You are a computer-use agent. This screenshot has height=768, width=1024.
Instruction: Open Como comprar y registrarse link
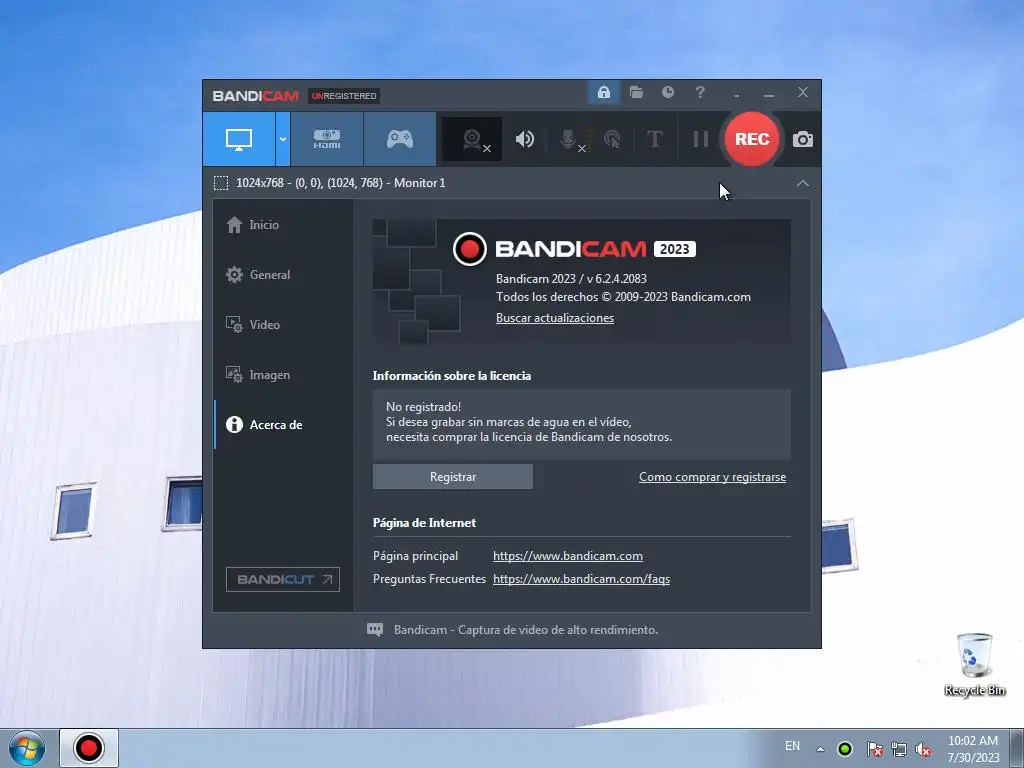(x=712, y=477)
